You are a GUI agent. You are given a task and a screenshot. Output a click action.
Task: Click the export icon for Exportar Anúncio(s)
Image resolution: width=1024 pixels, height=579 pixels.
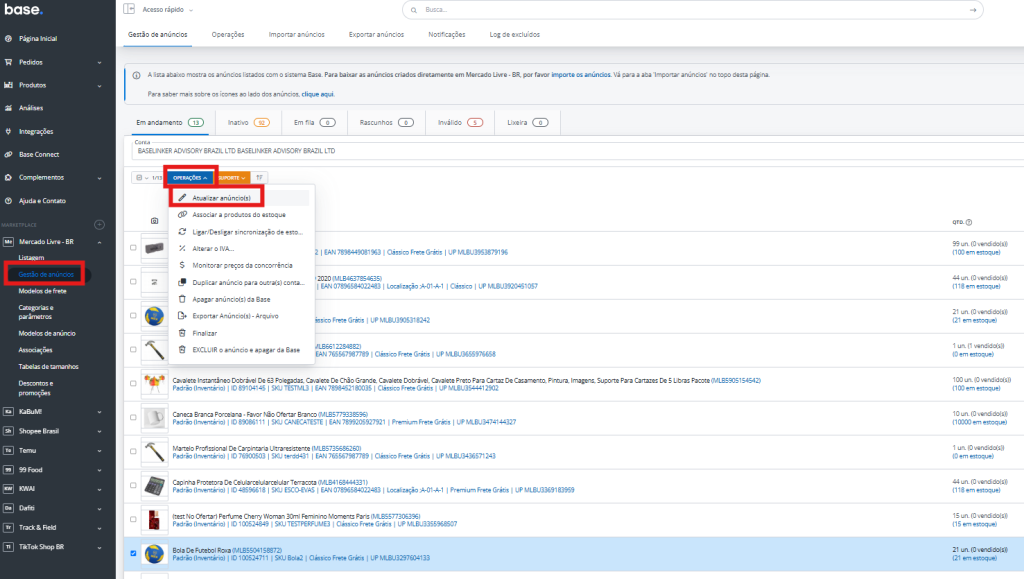tap(182, 316)
